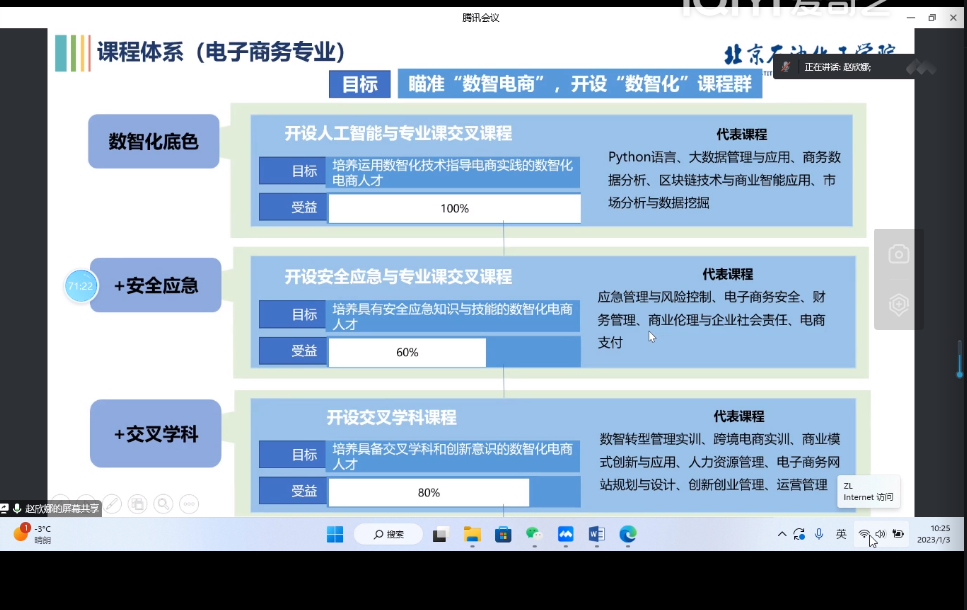Open Microsoft Word from the taskbar
Image resolution: width=967 pixels, height=610 pixels.
(596, 534)
